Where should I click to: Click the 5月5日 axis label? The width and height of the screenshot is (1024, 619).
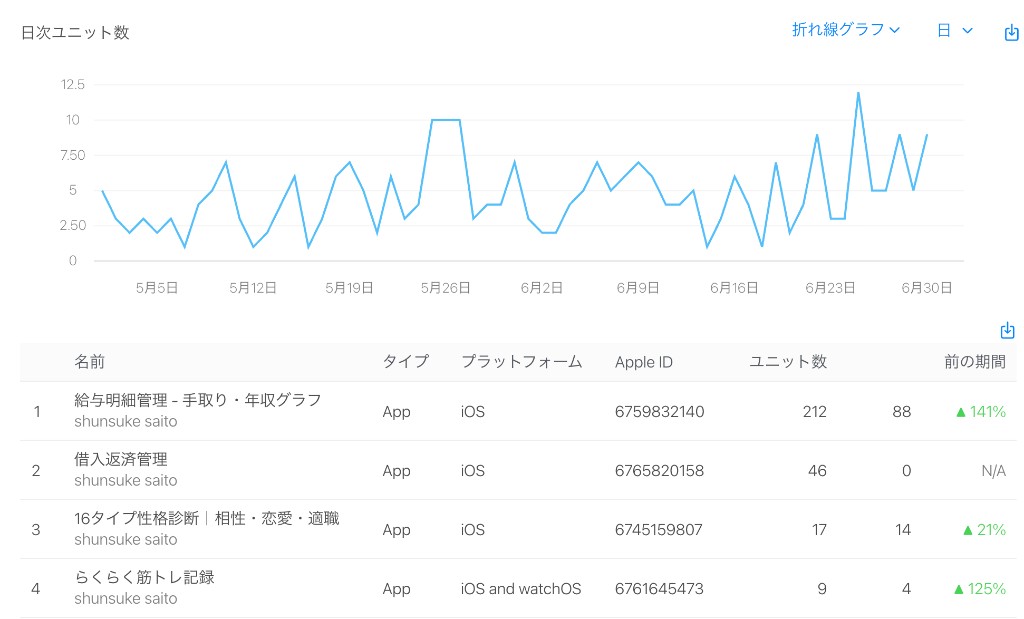pos(157,288)
